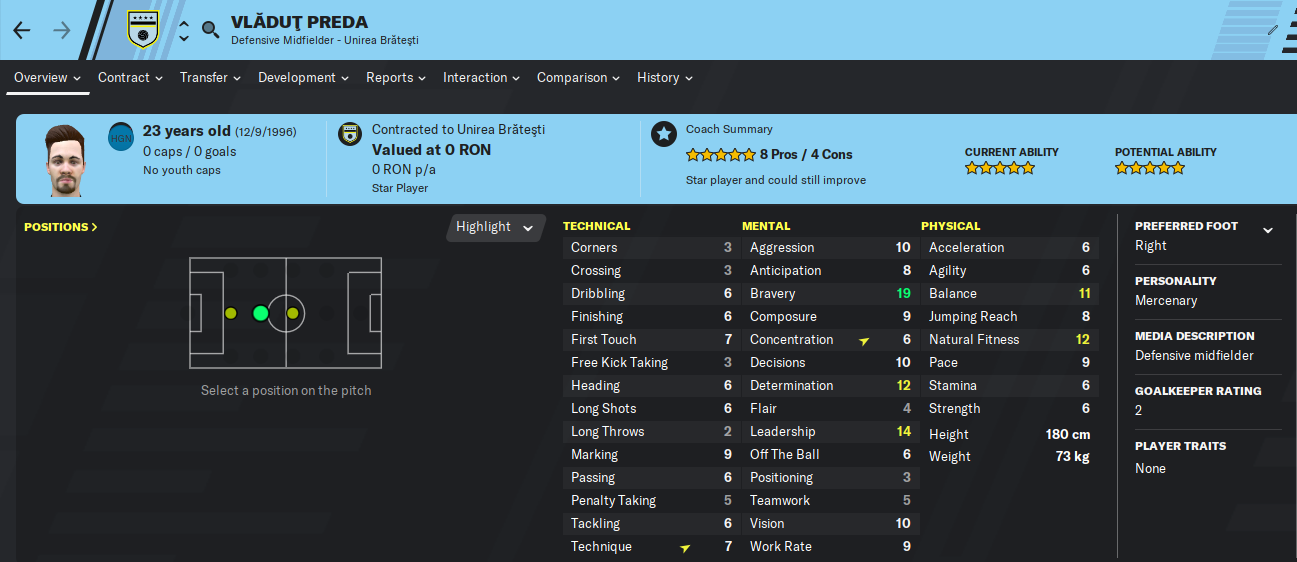Click the pencil edit icon at top right
This screenshot has height=562, width=1297.
coord(1272,29)
